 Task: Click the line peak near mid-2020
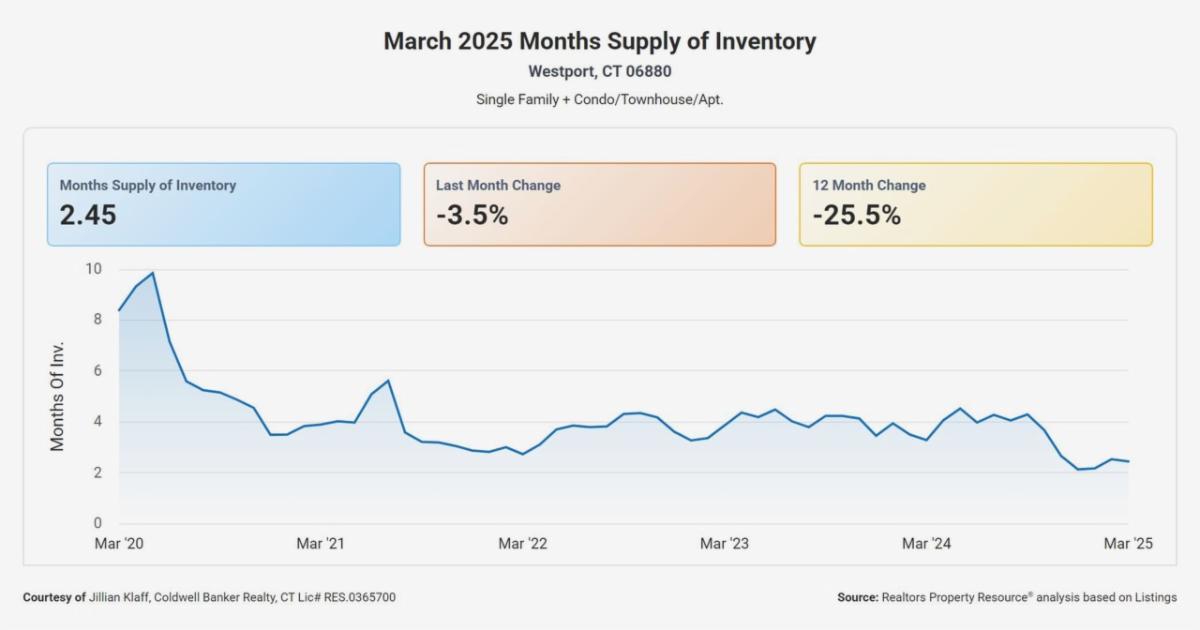pos(152,273)
